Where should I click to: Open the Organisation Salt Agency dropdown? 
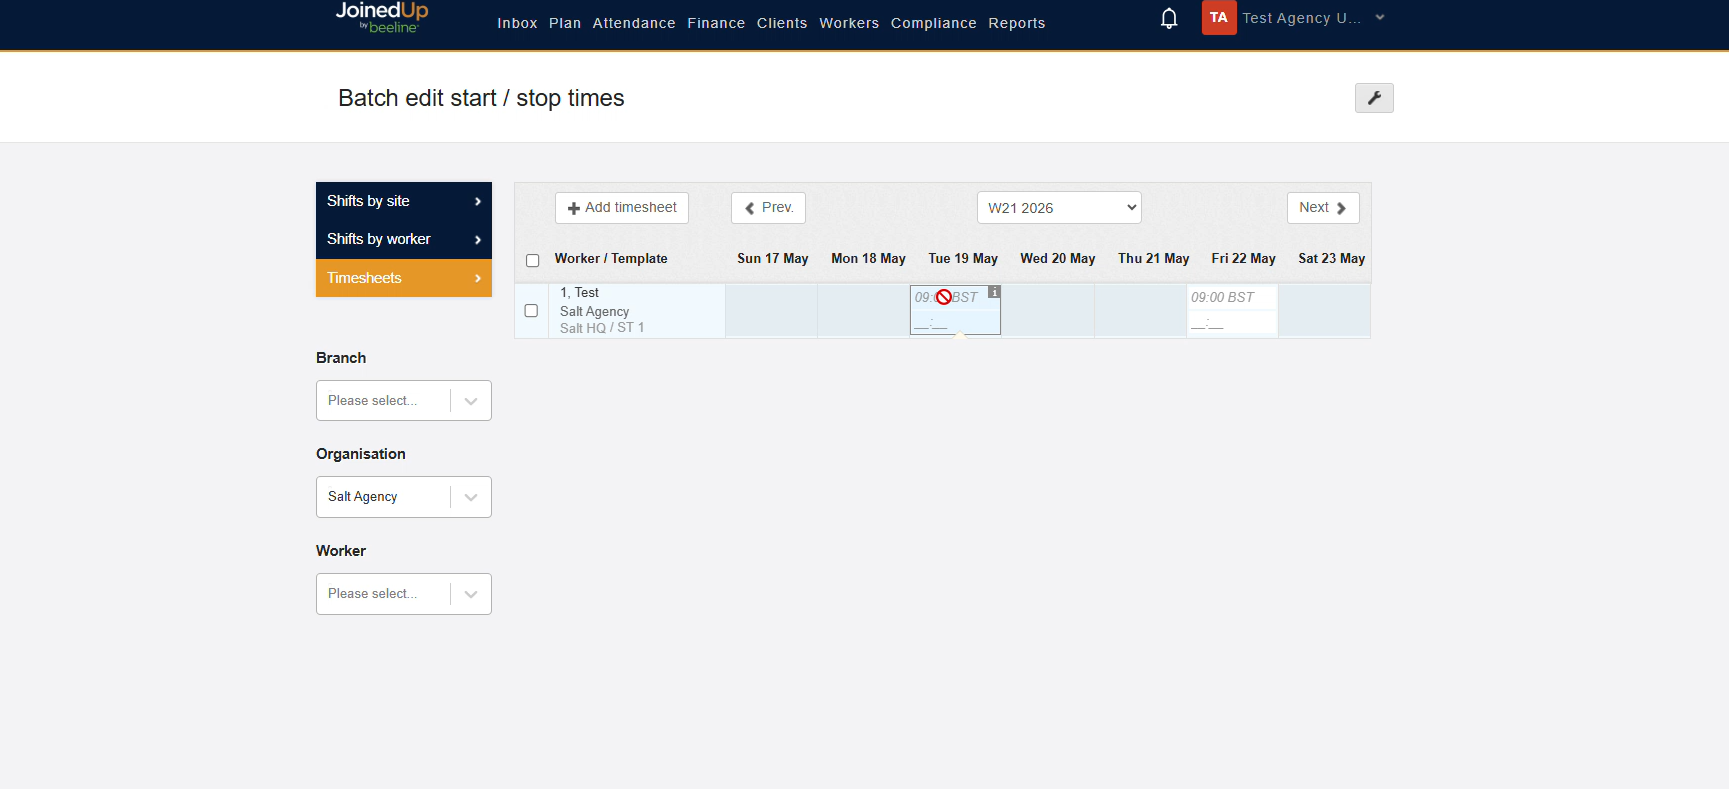point(404,497)
